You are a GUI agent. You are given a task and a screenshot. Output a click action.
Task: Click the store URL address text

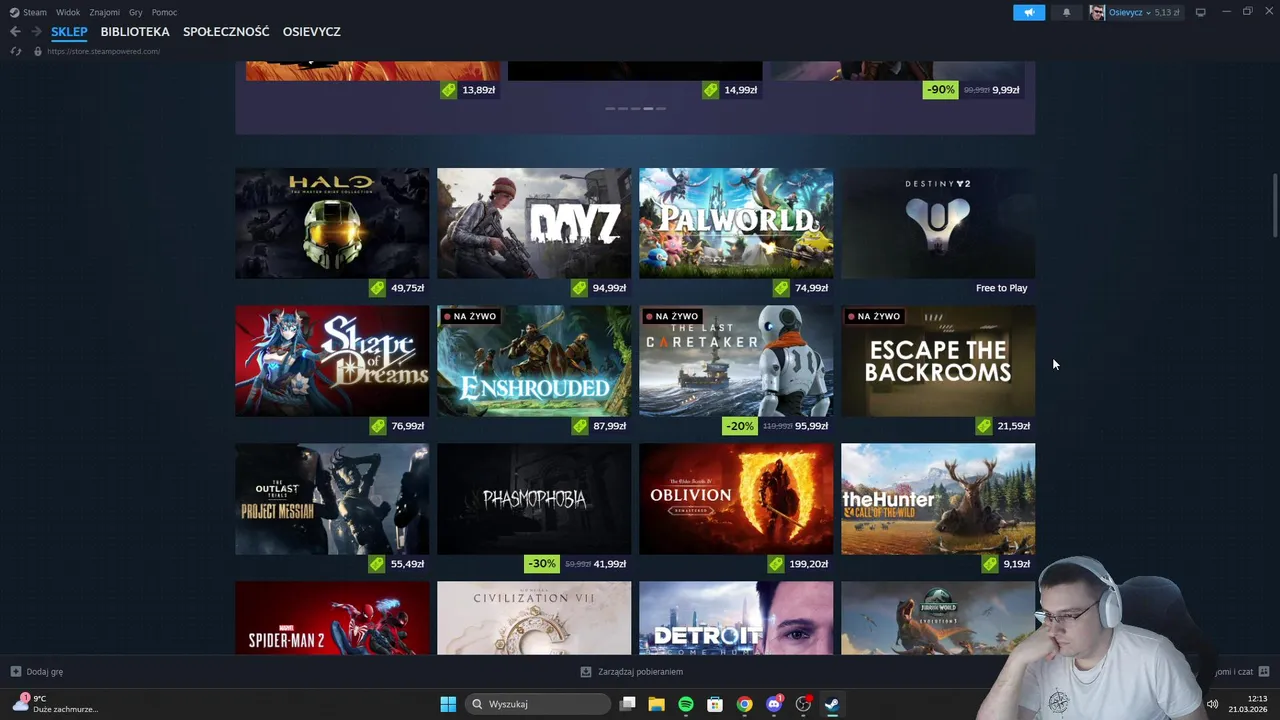103,51
